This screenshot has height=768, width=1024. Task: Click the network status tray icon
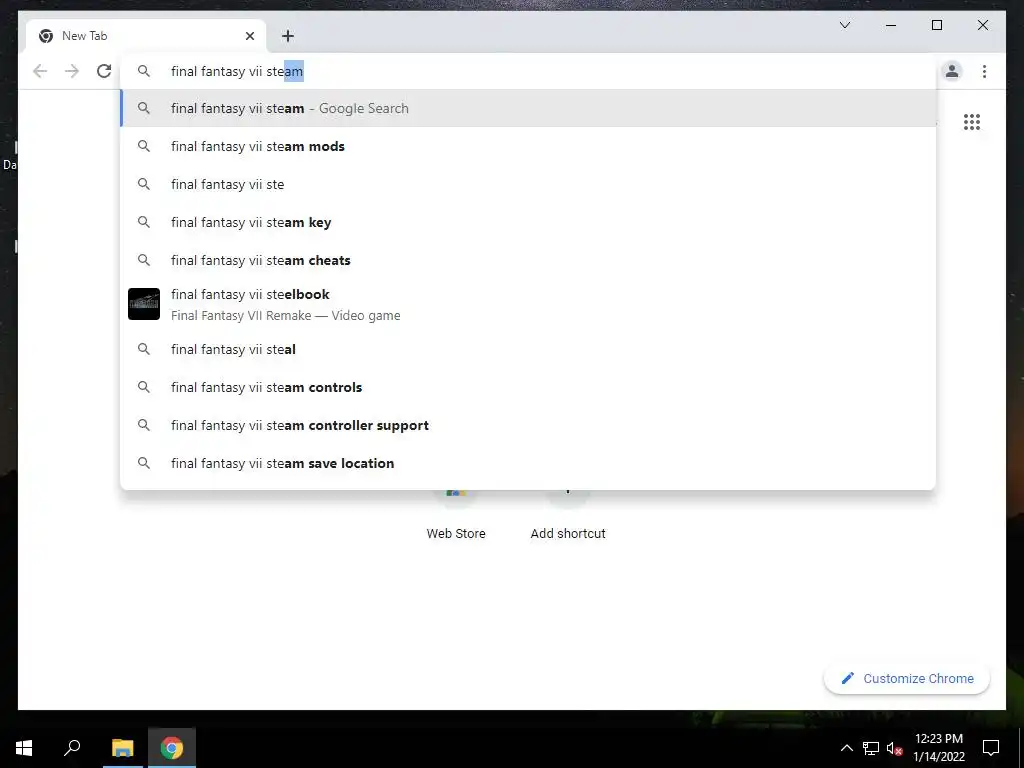[x=871, y=748]
